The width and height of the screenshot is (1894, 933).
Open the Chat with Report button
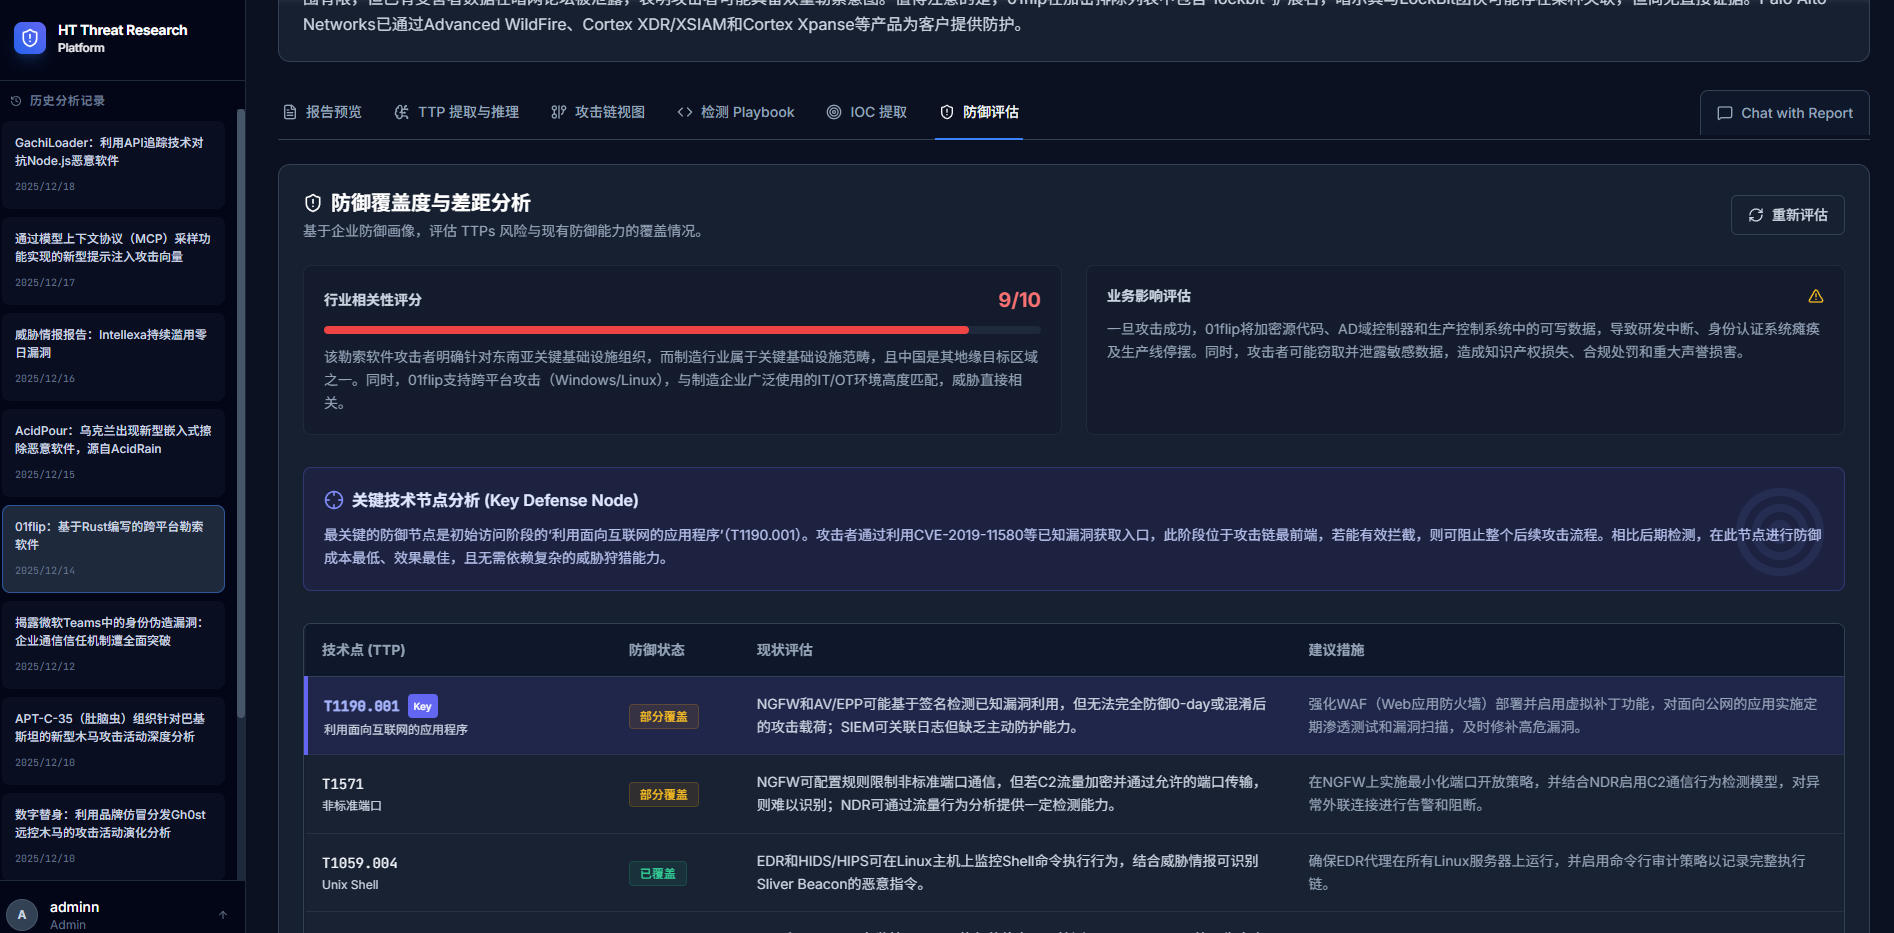(x=1785, y=113)
